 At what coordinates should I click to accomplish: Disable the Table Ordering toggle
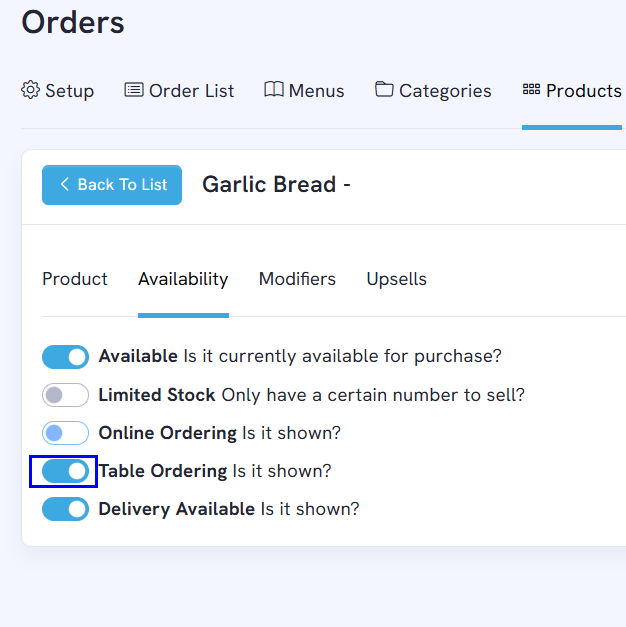(65, 471)
